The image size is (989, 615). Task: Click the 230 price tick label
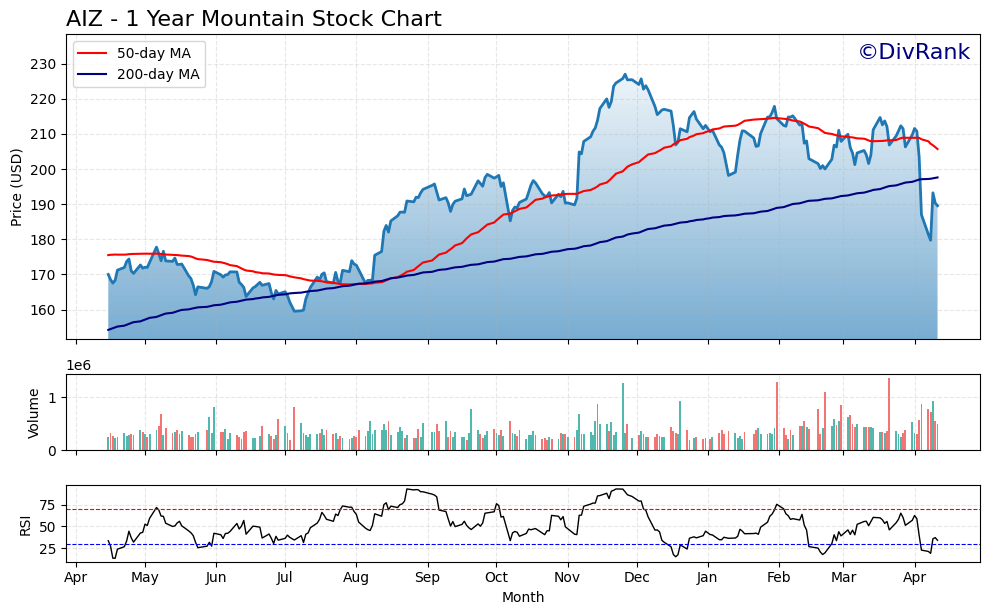[43, 64]
